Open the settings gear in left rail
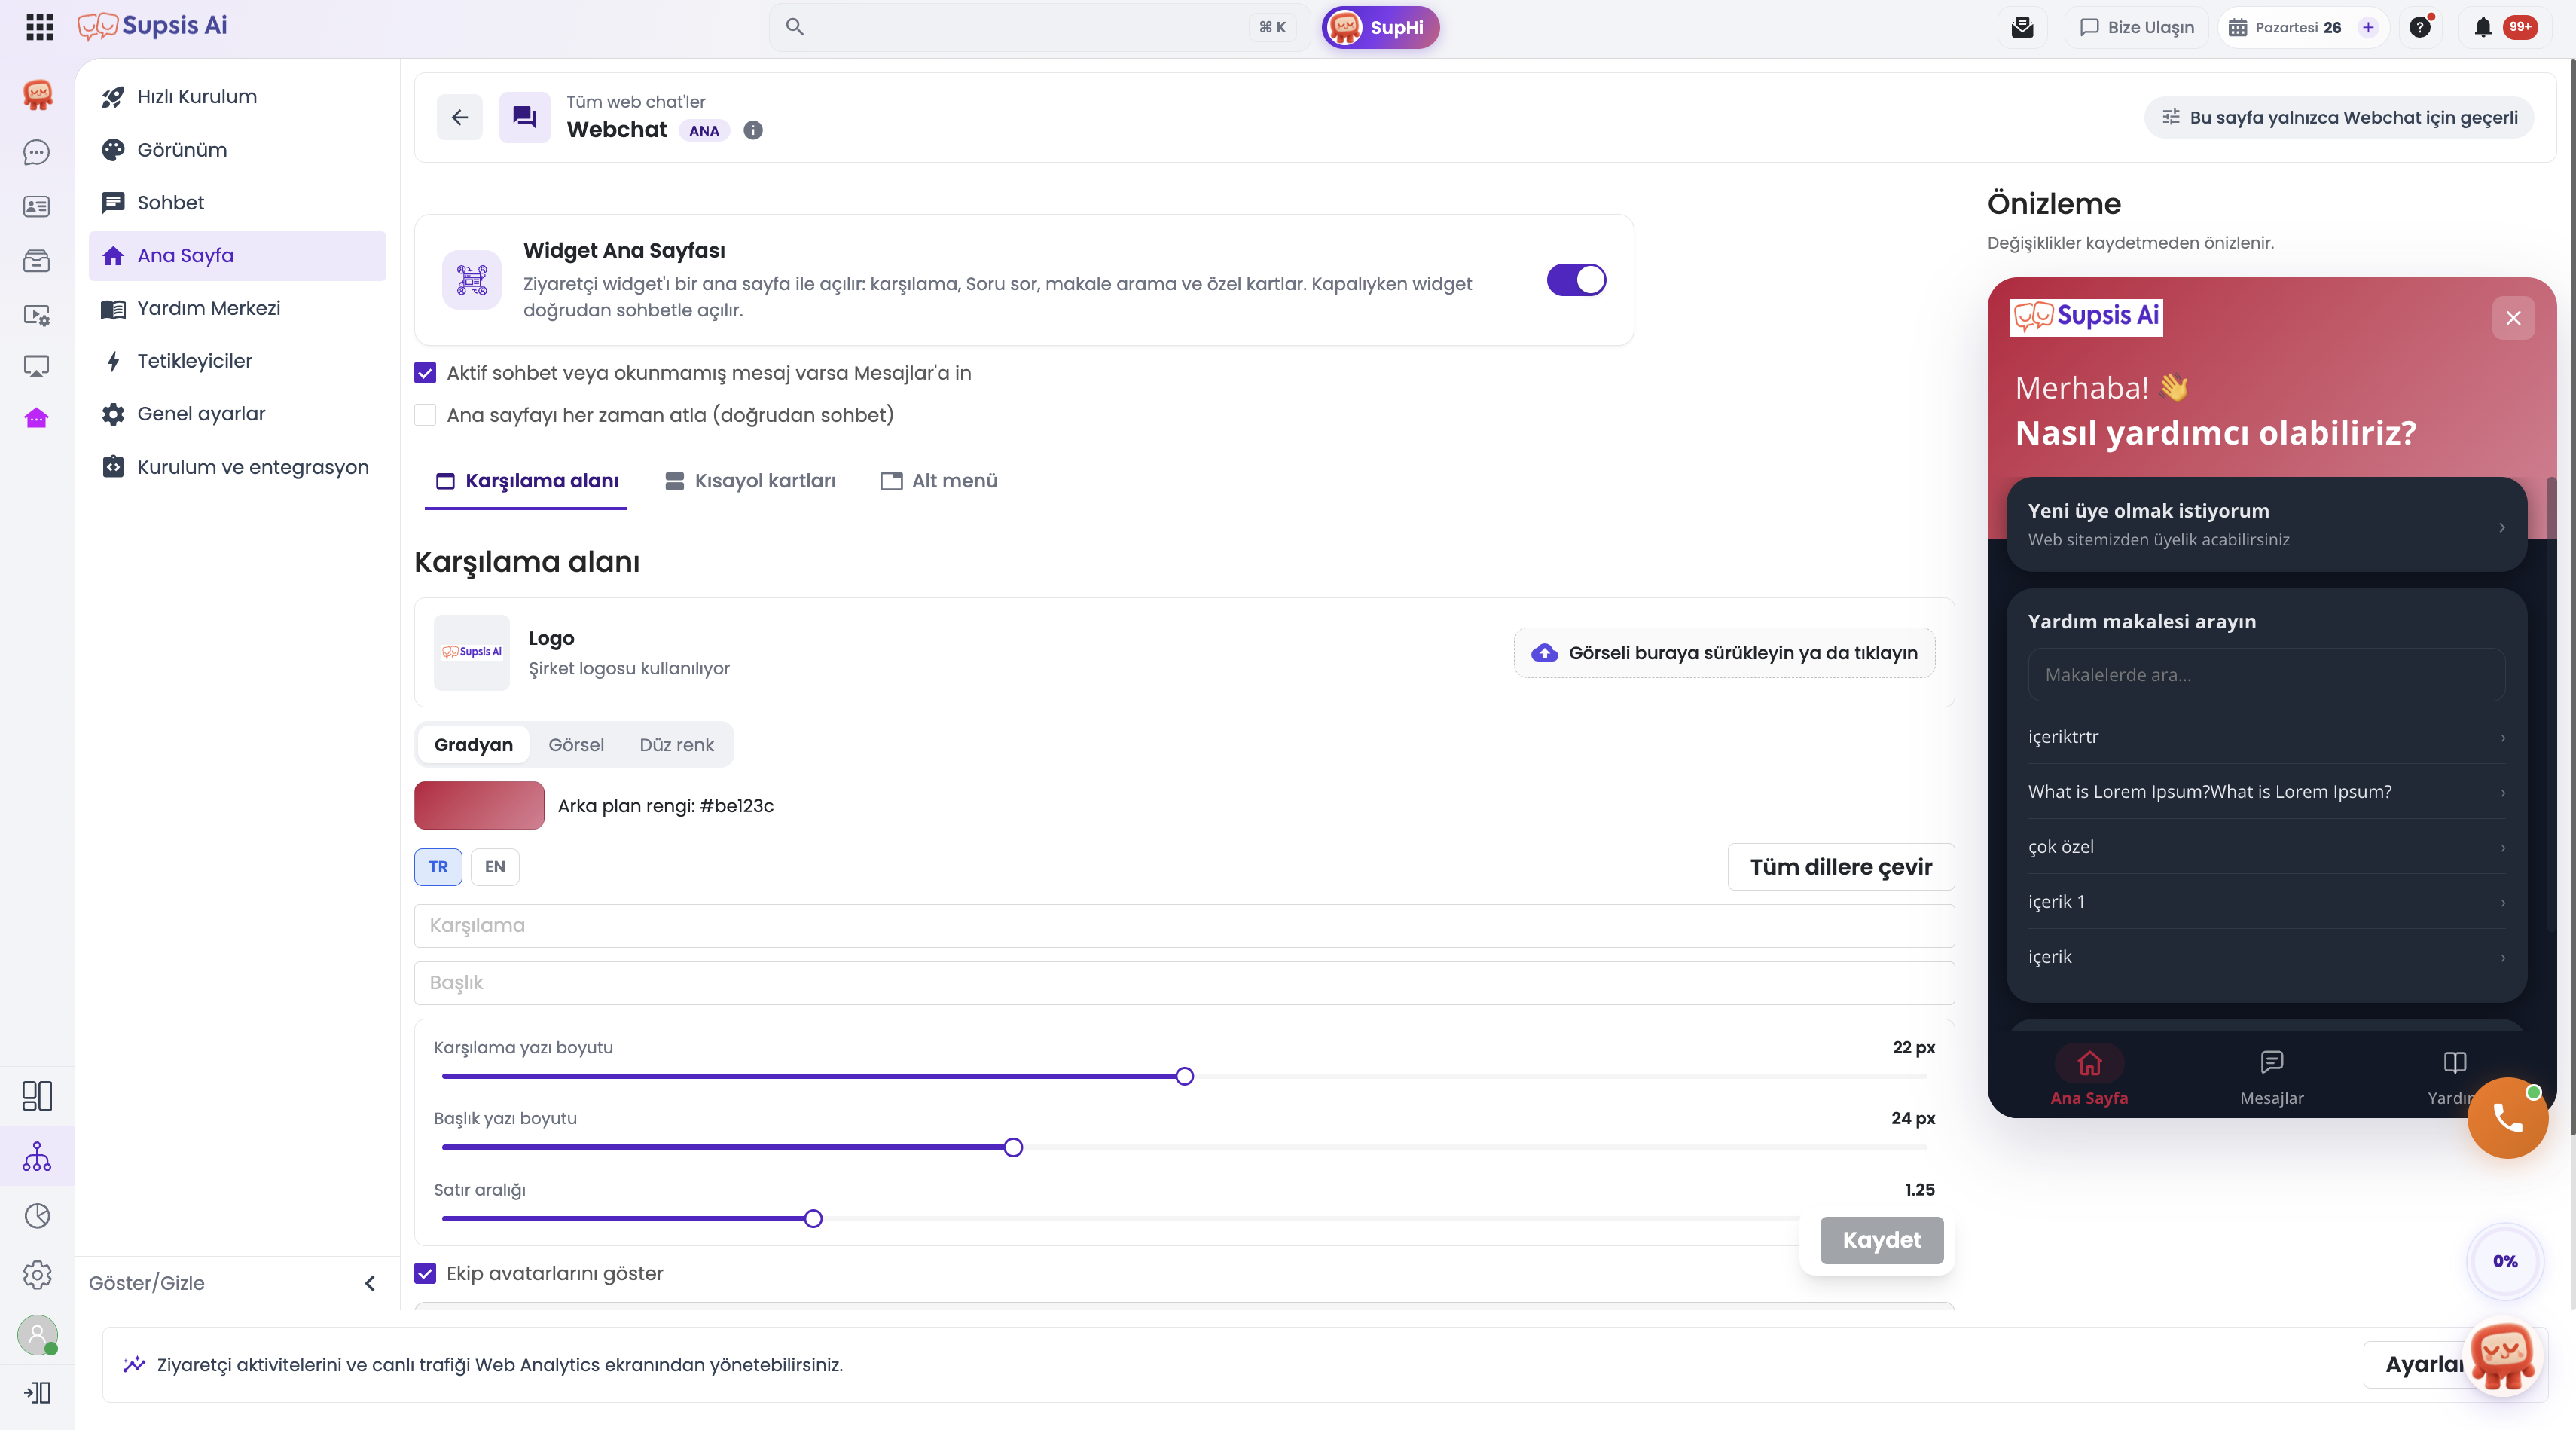Screen dimensions: 2576x1430 37,1275
